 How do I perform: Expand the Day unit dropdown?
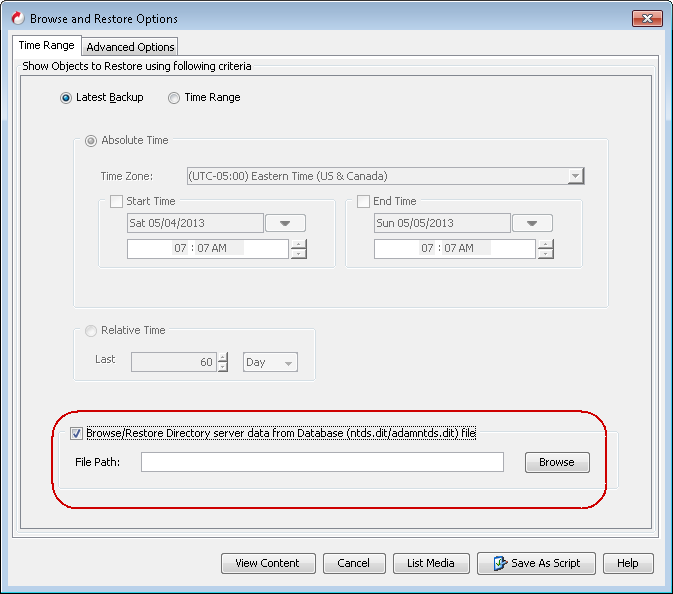[x=270, y=362]
